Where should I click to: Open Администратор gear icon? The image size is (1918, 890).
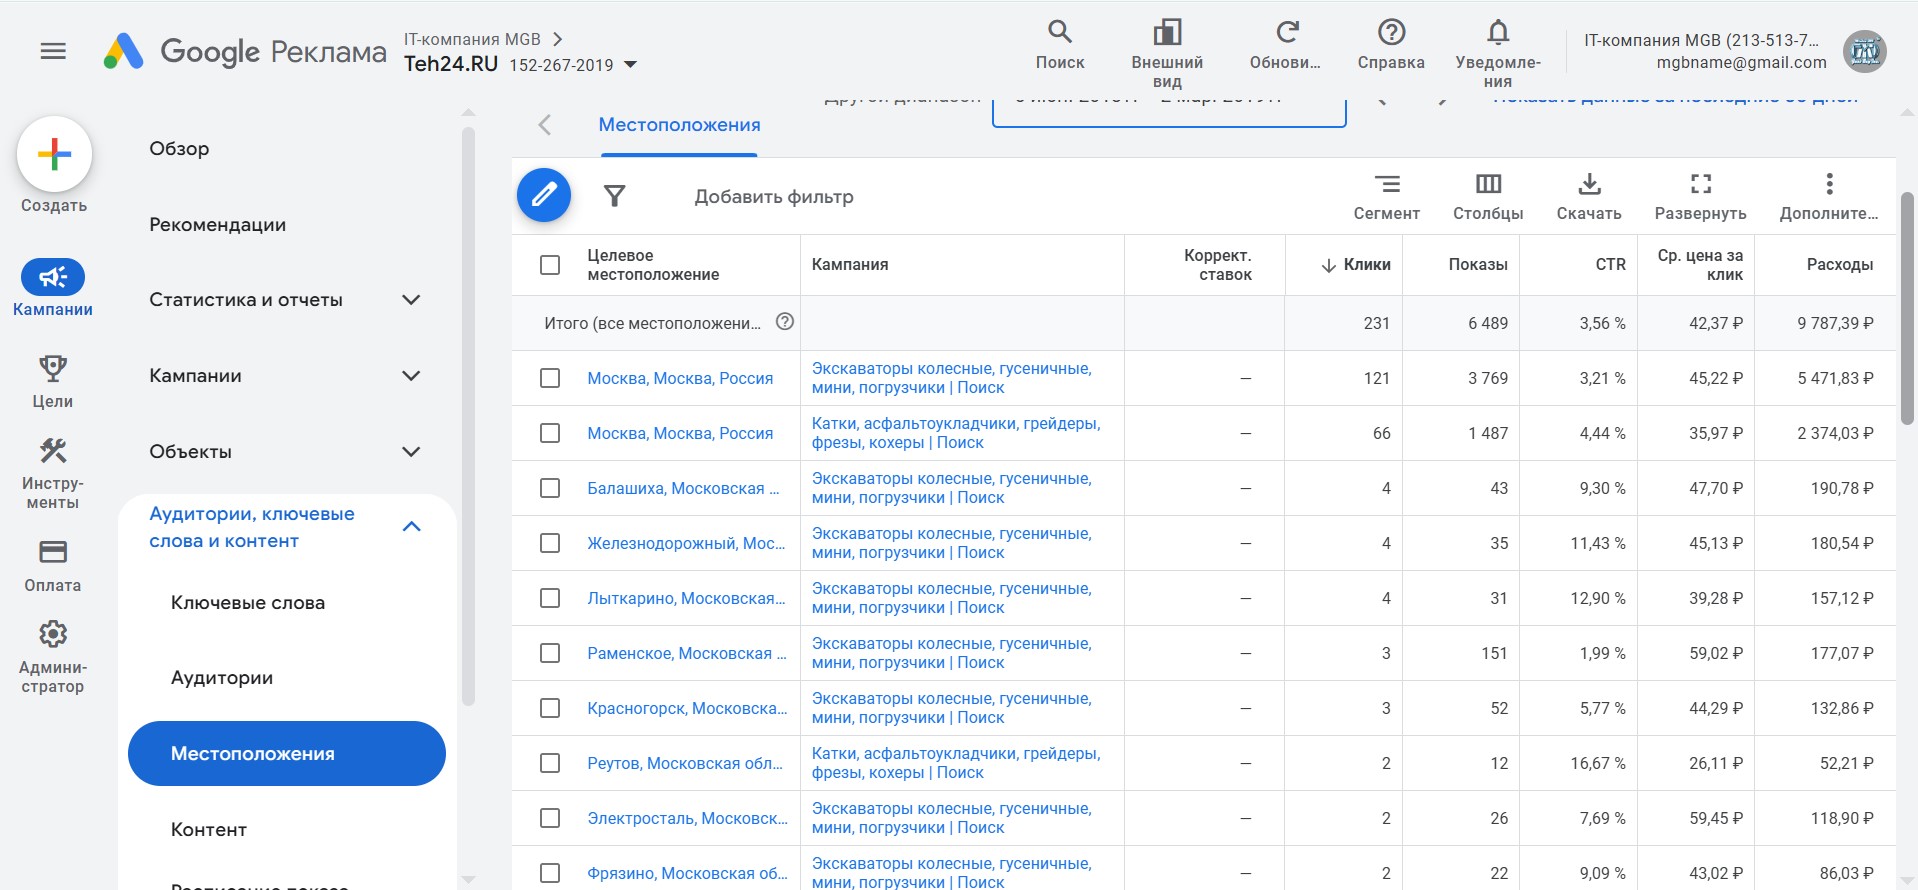point(53,634)
